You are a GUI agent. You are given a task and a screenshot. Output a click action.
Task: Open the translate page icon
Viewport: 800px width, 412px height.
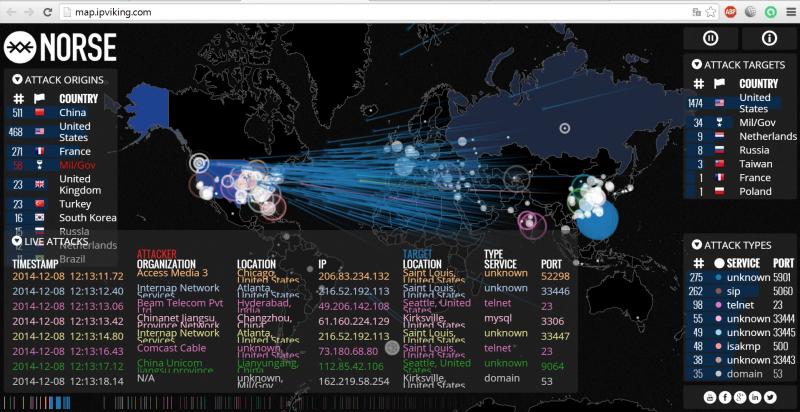(x=696, y=12)
